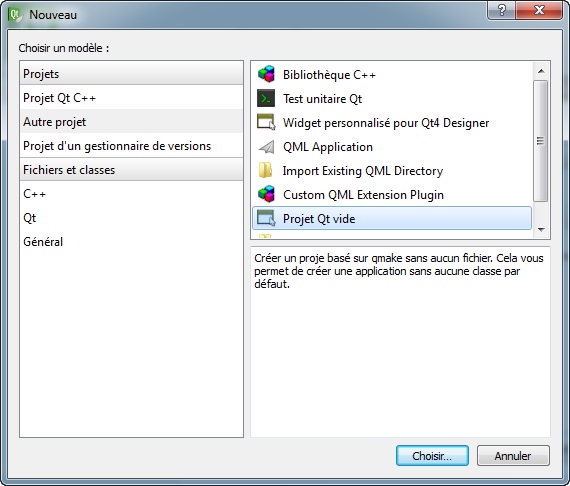Click the Import Existing QML Directory folder icon
The image size is (570, 486).
tap(266, 170)
